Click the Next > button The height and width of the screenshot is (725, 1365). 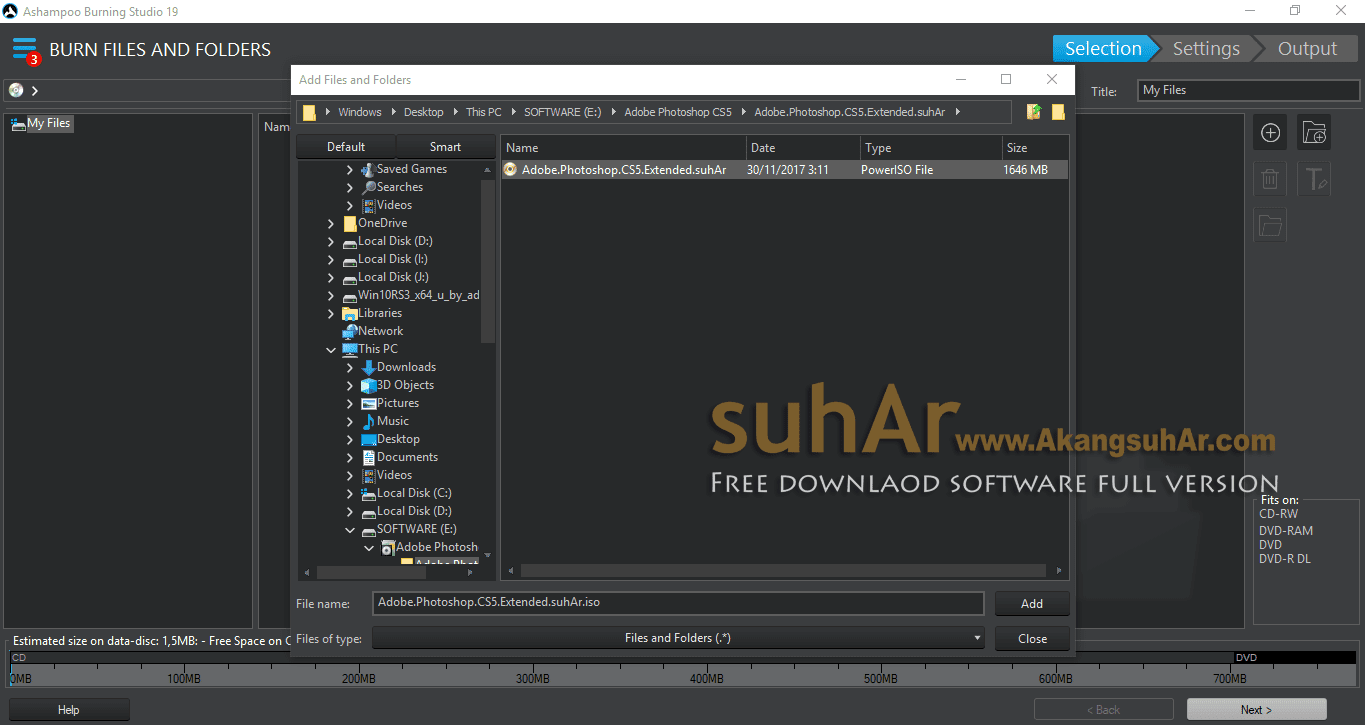tap(1256, 710)
